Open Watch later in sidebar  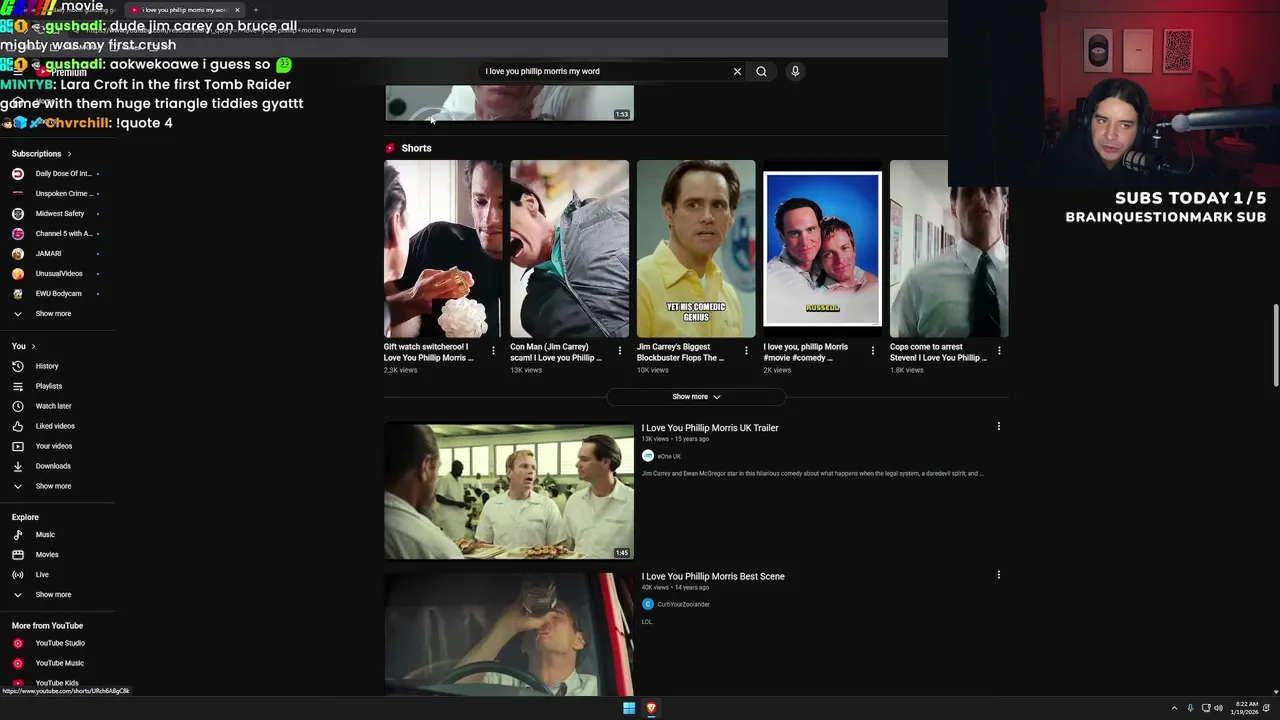click(x=53, y=406)
